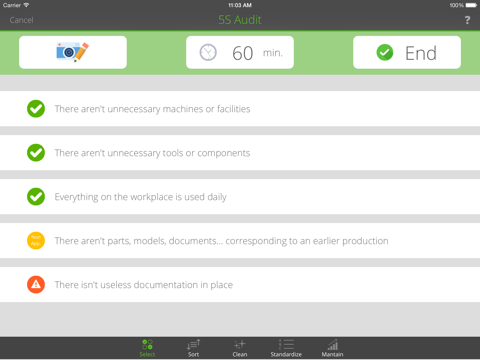The width and height of the screenshot is (480, 360).
Task: Go to the Clean tab
Action: pyautogui.click(x=240, y=348)
